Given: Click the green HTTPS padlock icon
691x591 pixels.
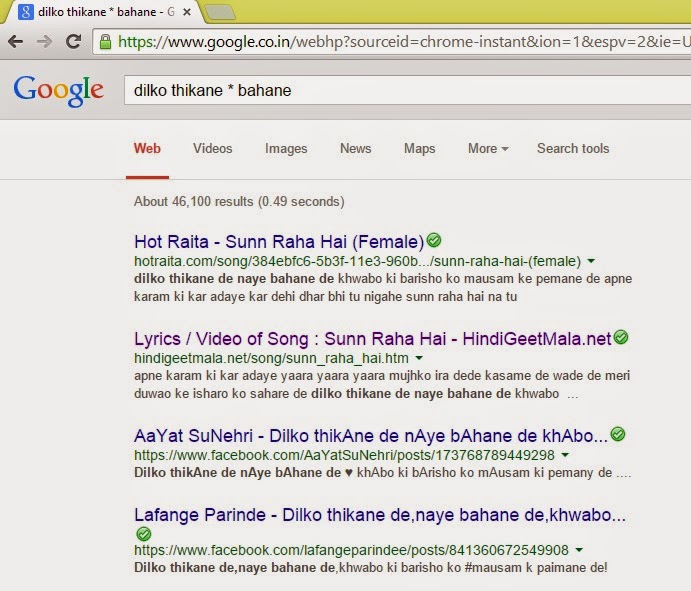Looking at the screenshot, I should point(105,42).
